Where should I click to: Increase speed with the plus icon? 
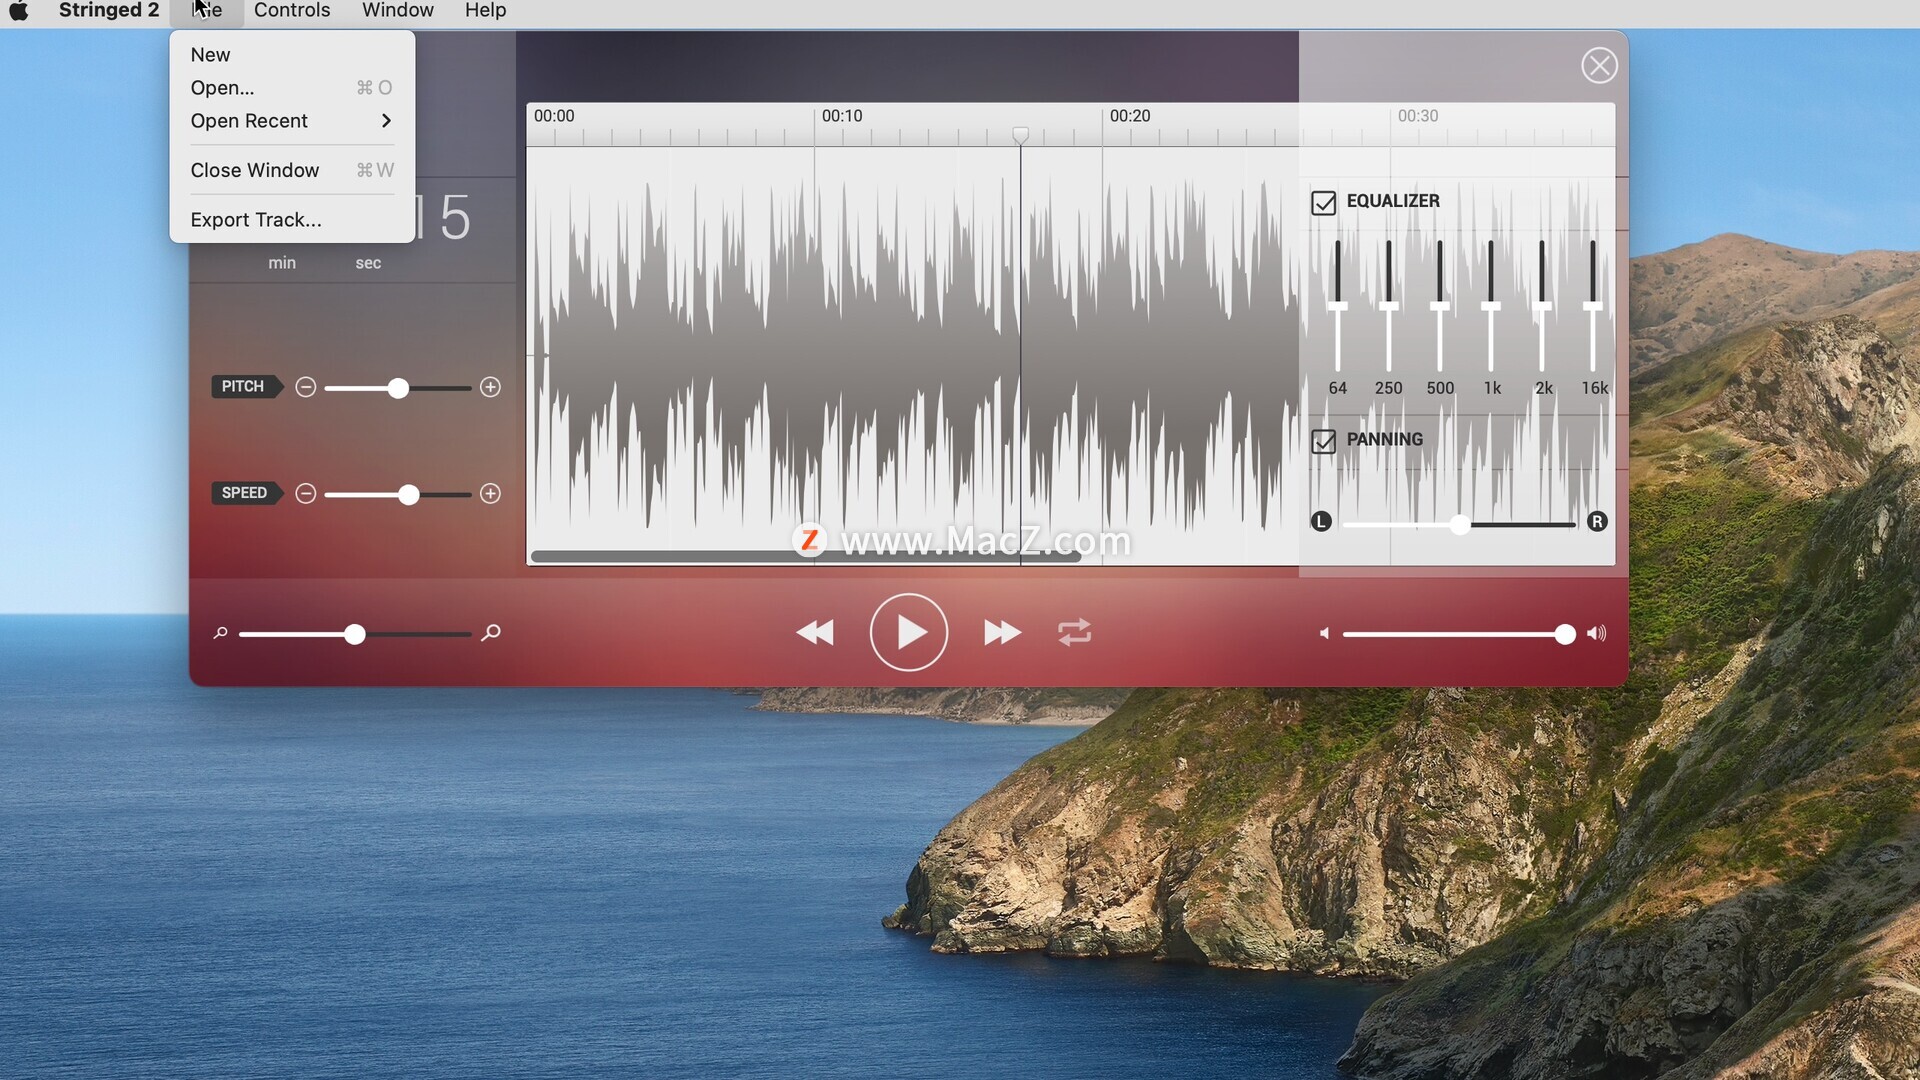490,494
